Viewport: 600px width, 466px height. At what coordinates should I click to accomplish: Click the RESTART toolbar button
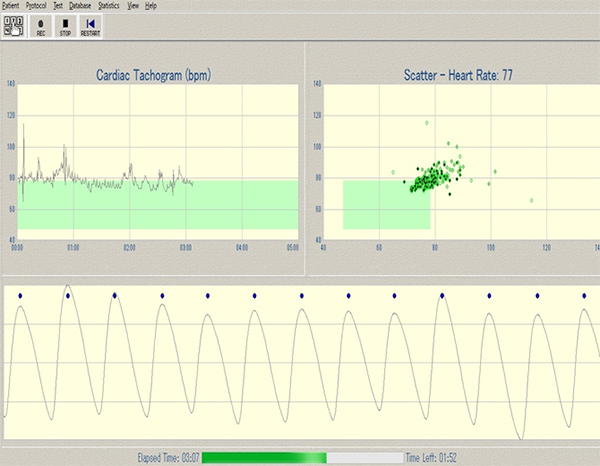coord(90,25)
